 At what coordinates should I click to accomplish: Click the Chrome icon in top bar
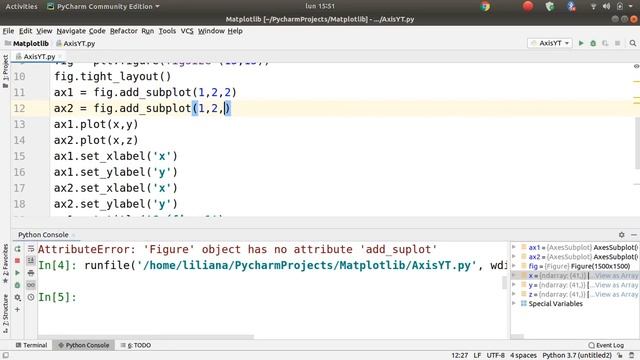click(485, 7)
